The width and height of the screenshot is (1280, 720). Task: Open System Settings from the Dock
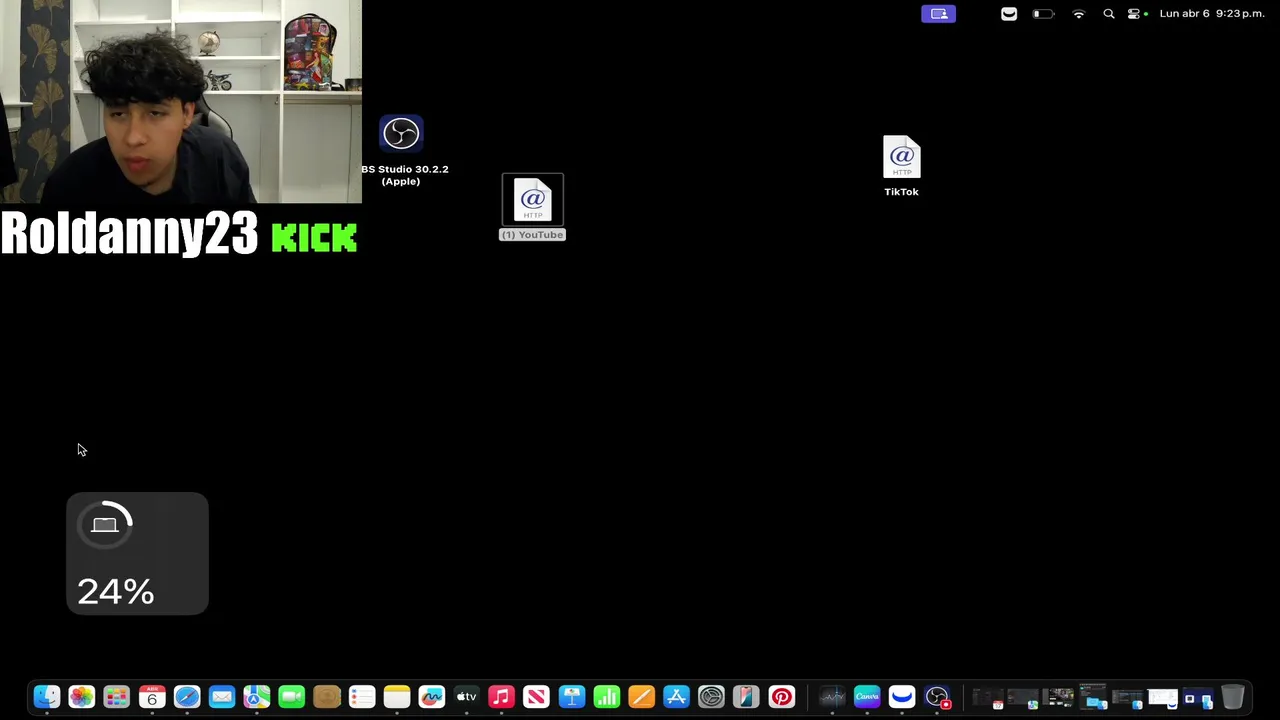tap(712, 697)
